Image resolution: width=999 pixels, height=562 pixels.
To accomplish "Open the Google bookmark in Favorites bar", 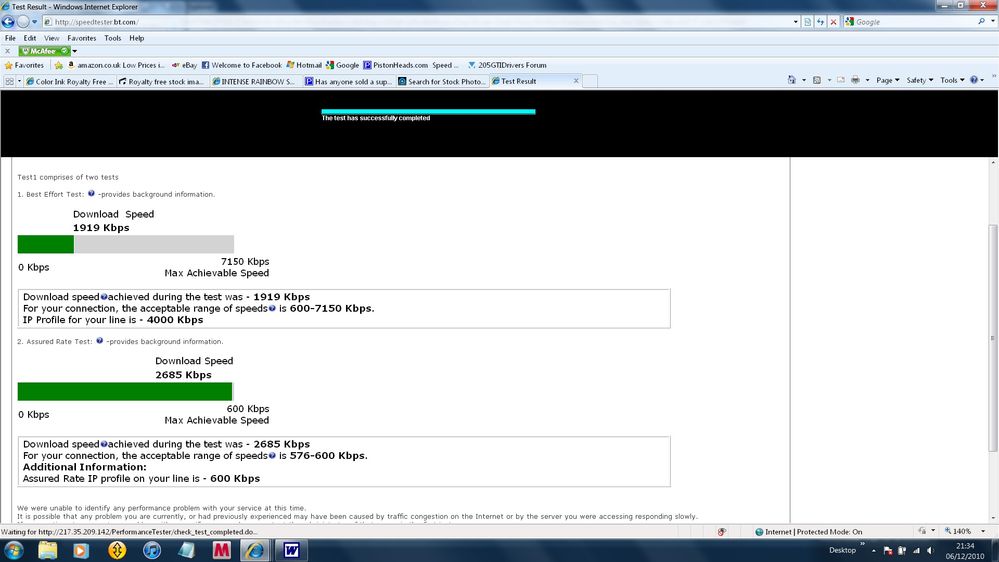I will click(342, 65).
